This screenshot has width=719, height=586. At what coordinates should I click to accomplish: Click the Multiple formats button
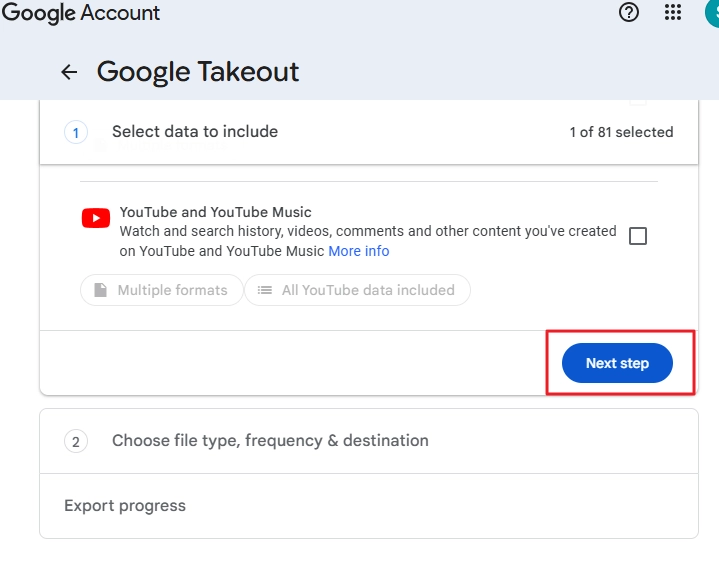[x=161, y=290]
